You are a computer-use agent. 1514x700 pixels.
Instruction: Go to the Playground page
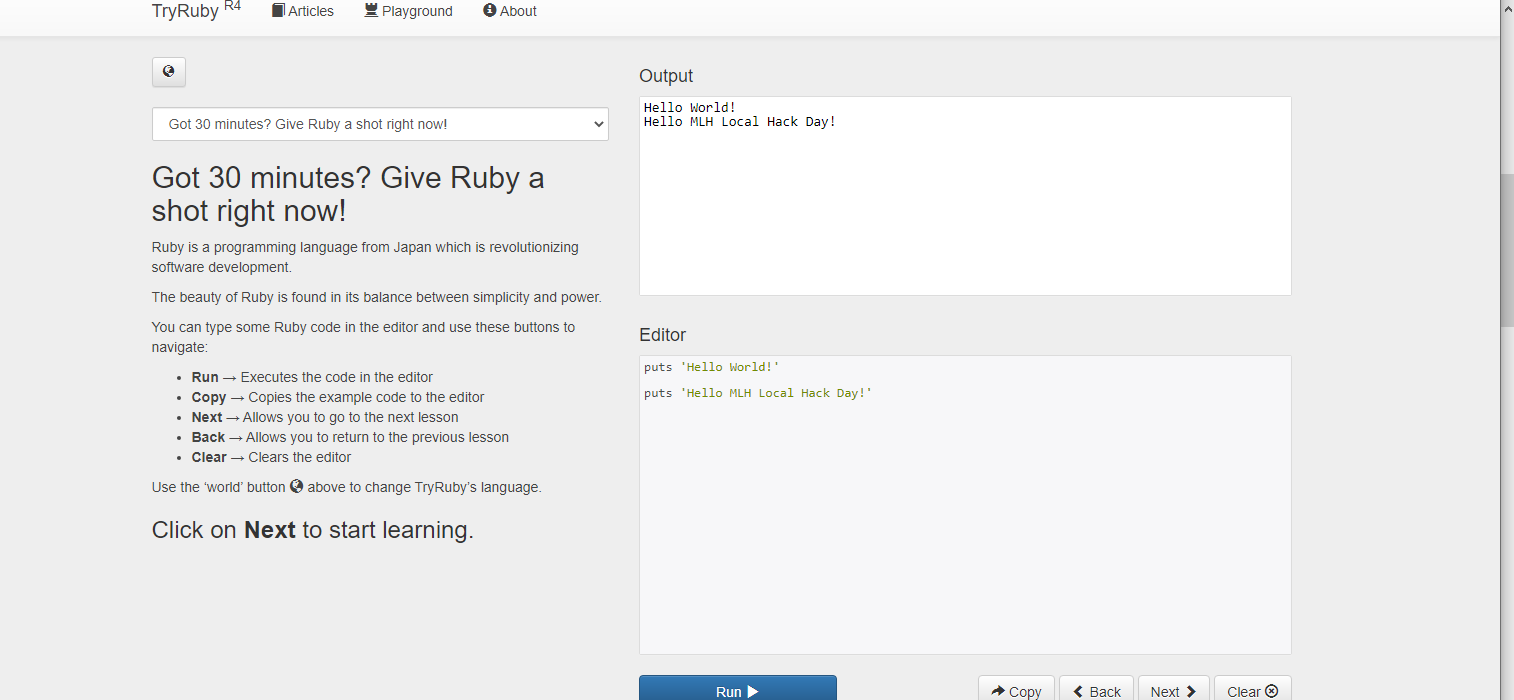click(x=408, y=11)
